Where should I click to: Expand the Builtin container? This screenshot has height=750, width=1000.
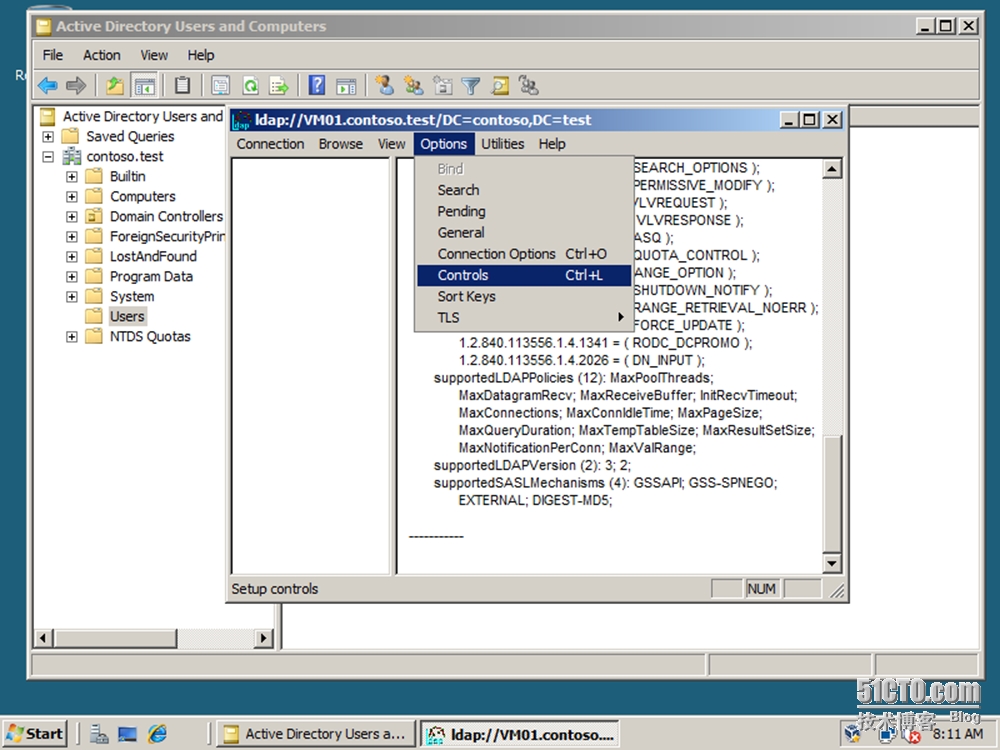pyautogui.click(x=71, y=177)
